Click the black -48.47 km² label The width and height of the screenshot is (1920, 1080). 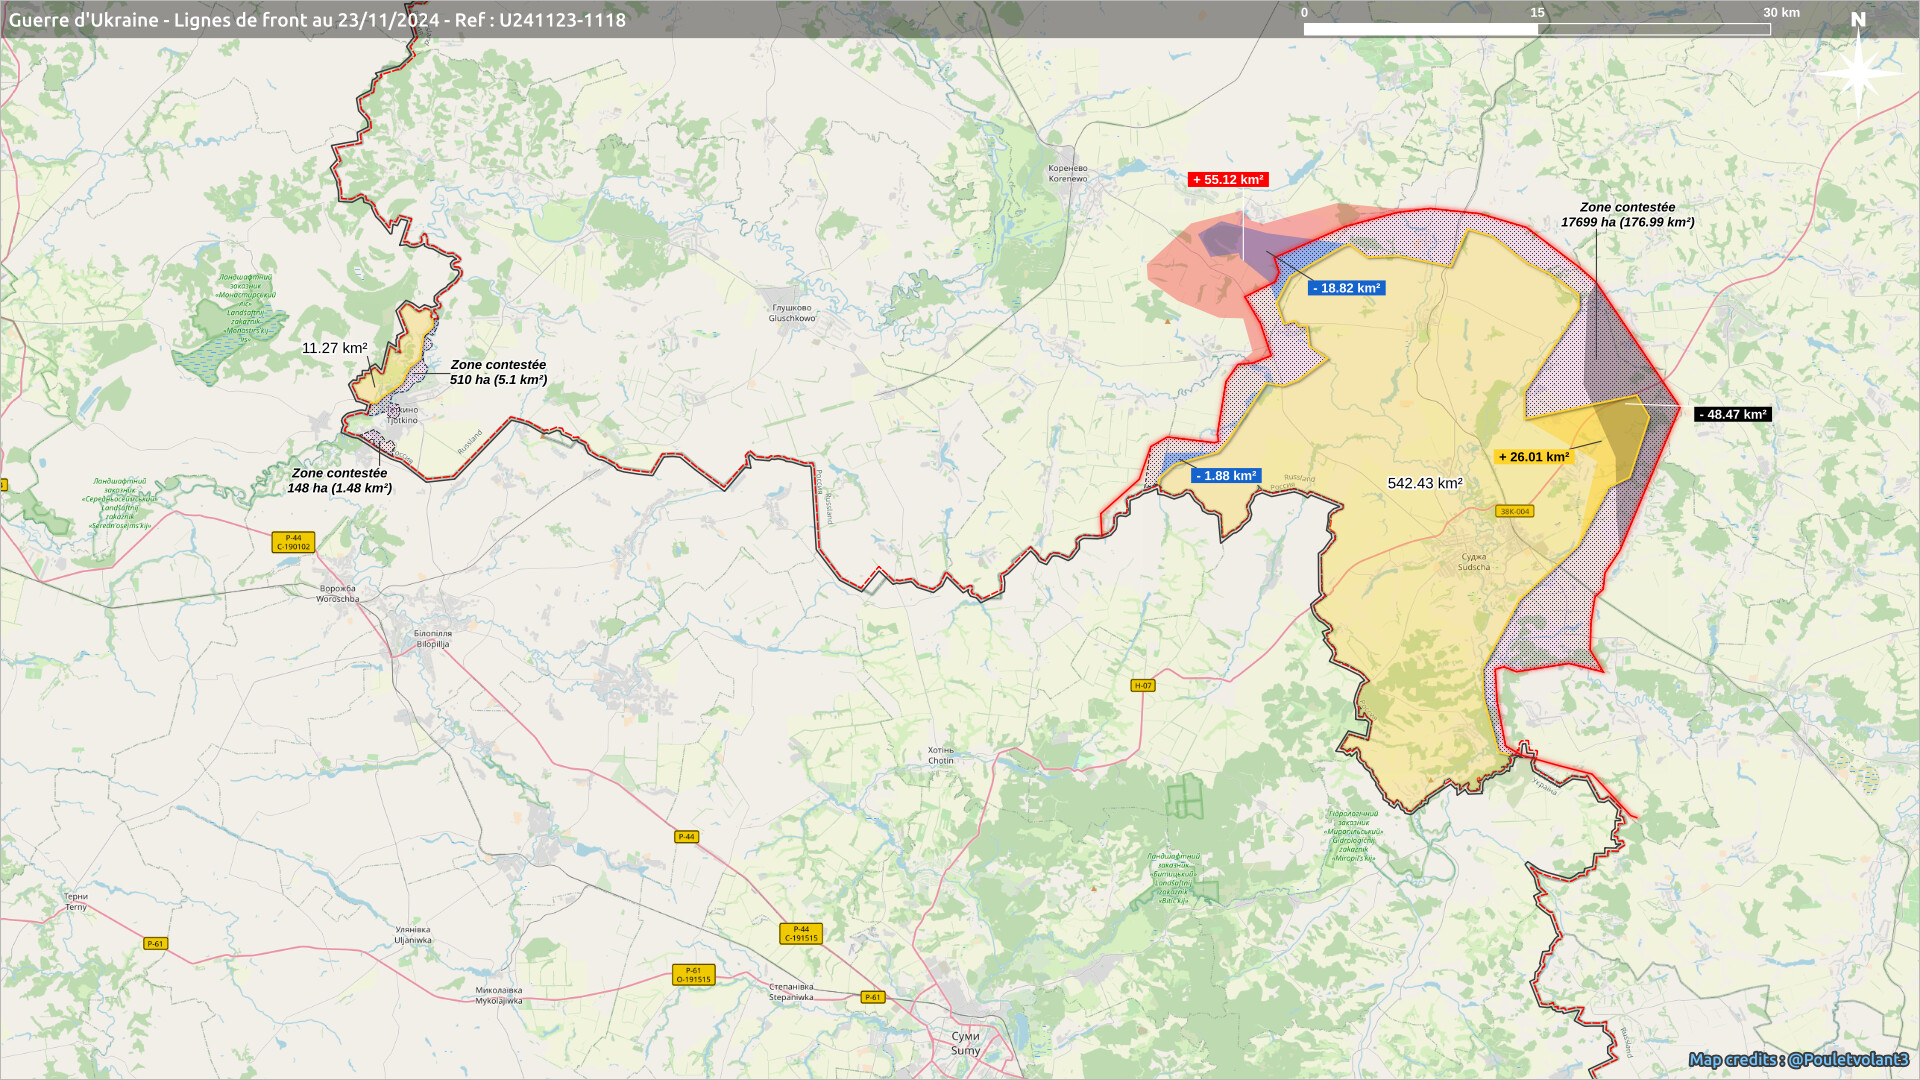click(1732, 414)
